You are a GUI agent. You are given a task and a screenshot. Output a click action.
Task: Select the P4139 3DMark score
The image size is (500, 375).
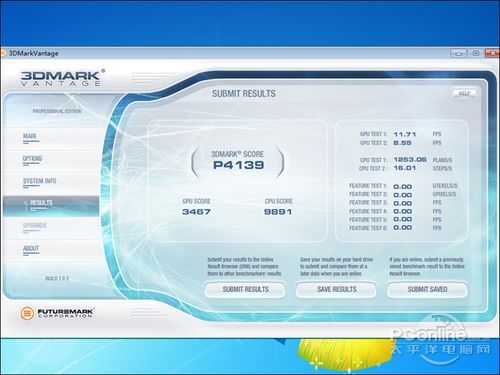point(239,165)
